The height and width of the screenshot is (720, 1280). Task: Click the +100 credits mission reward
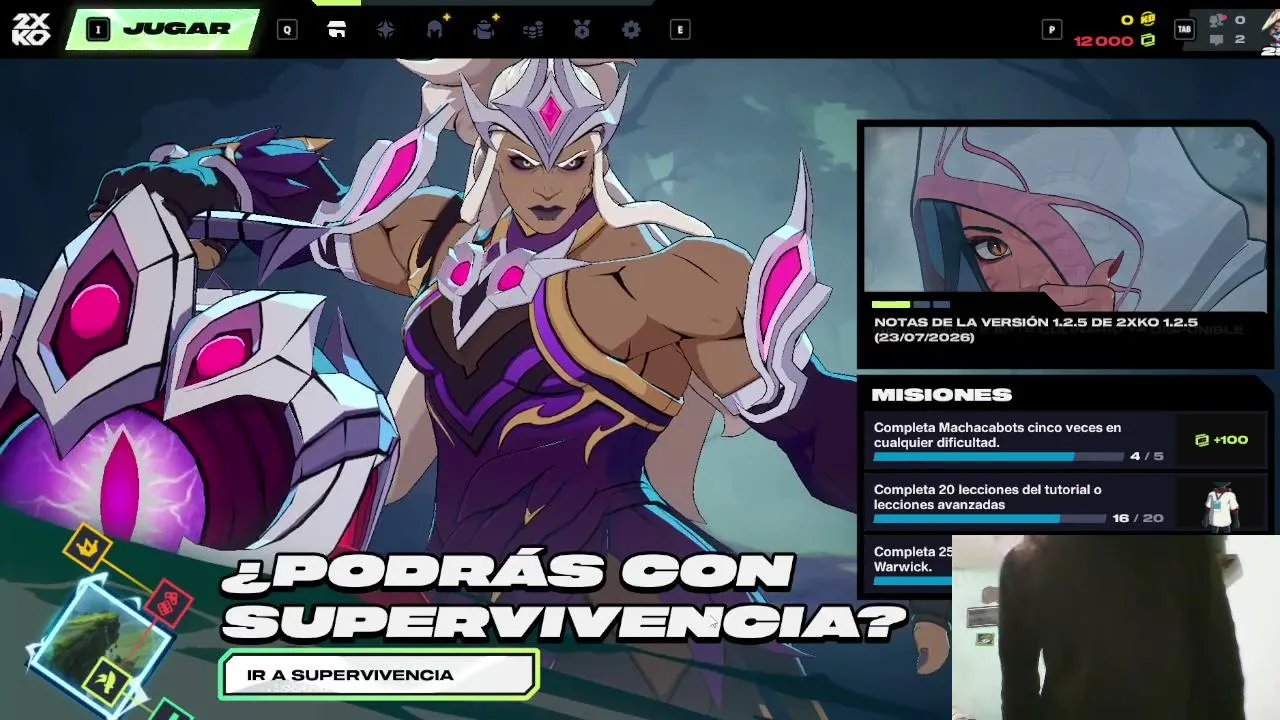point(1222,440)
